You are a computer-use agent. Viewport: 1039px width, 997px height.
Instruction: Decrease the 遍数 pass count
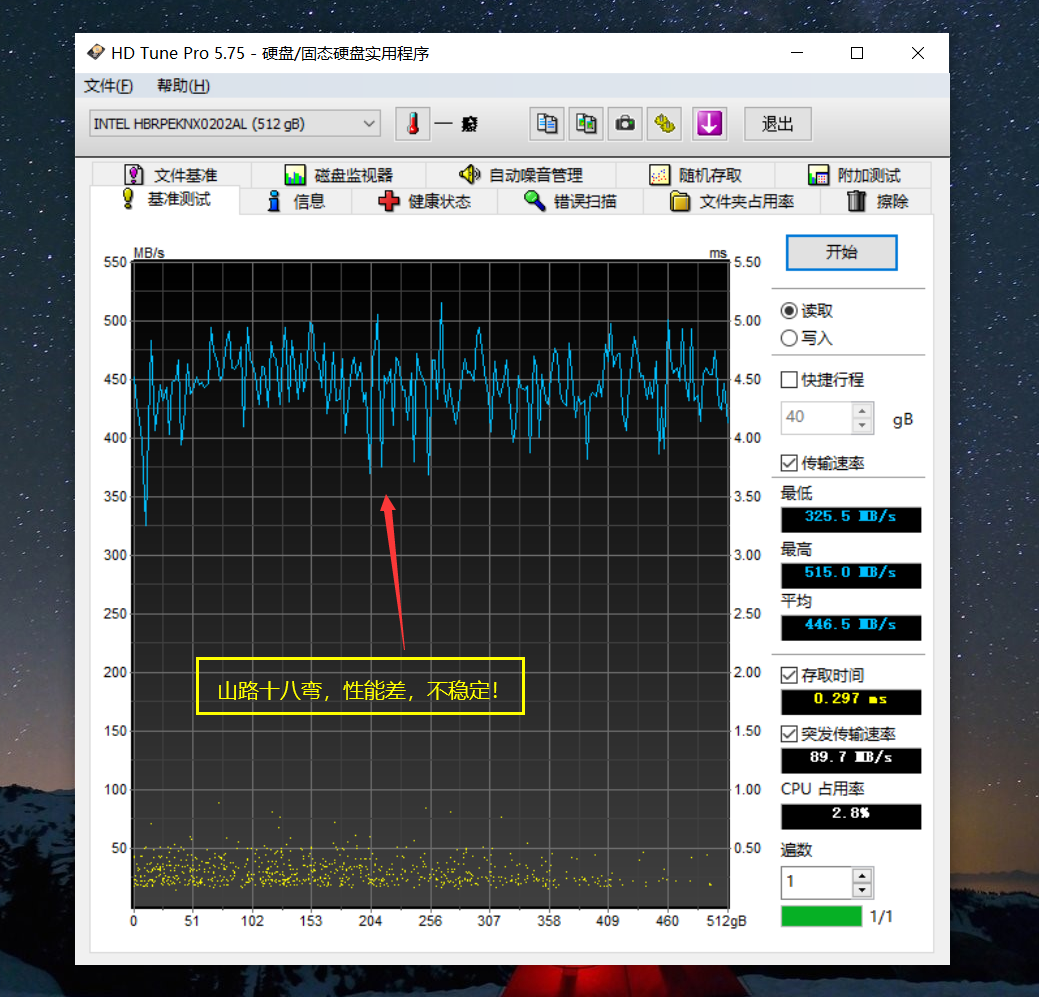[x=862, y=890]
